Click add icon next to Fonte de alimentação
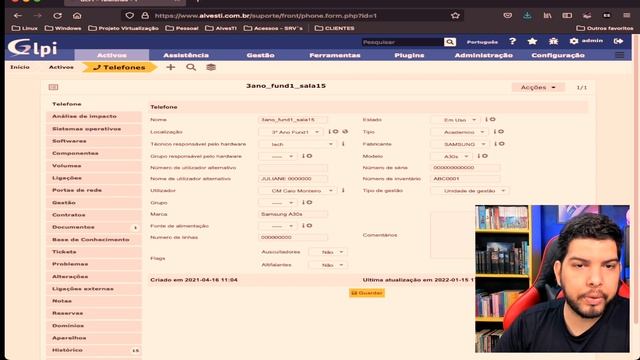 (x=309, y=225)
